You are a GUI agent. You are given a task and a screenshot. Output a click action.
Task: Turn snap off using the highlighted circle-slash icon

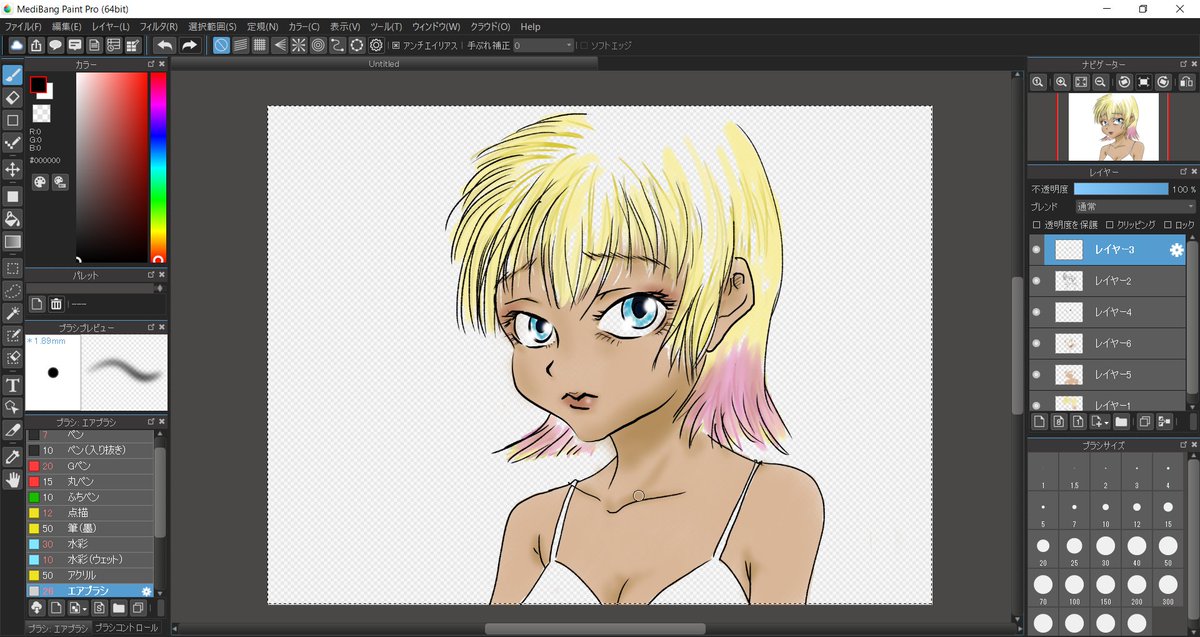click(x=221, y=45)
